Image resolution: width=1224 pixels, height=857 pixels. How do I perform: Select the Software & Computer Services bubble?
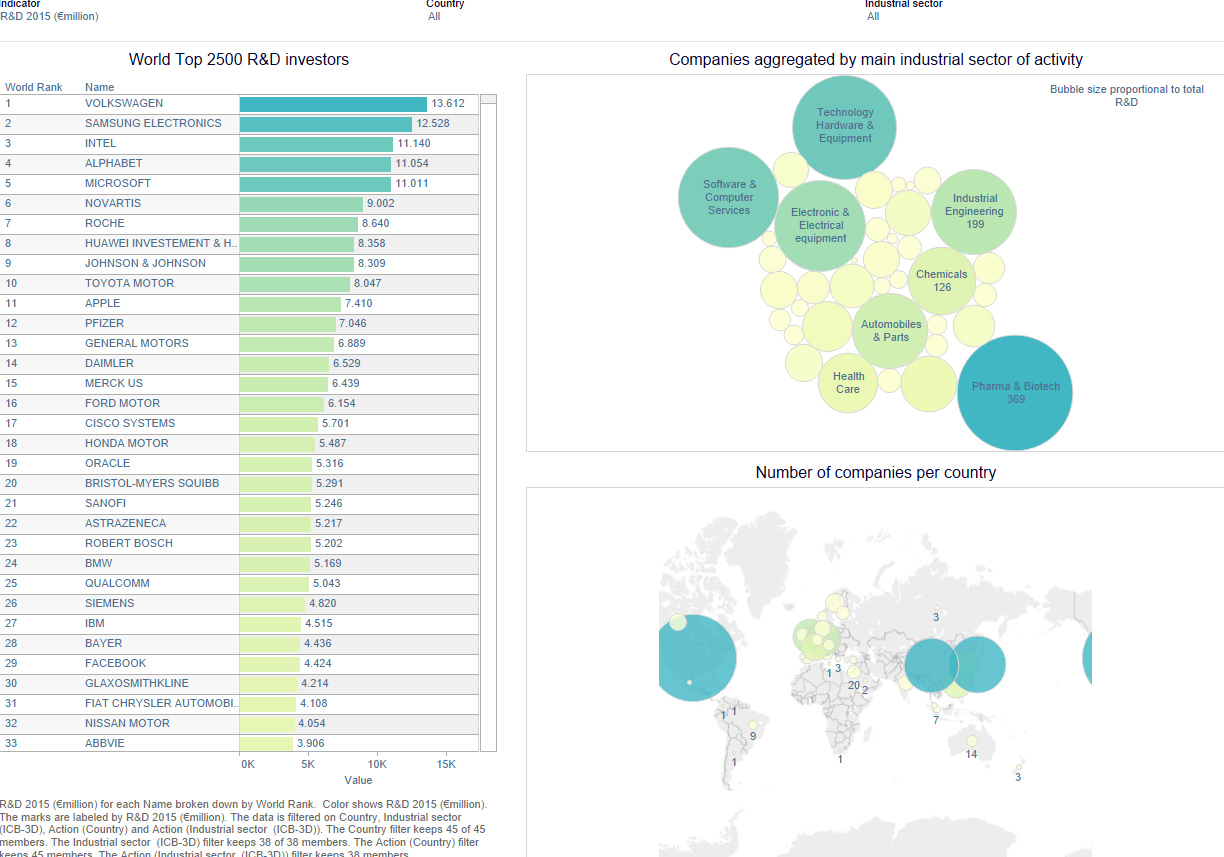pos(728,197)
